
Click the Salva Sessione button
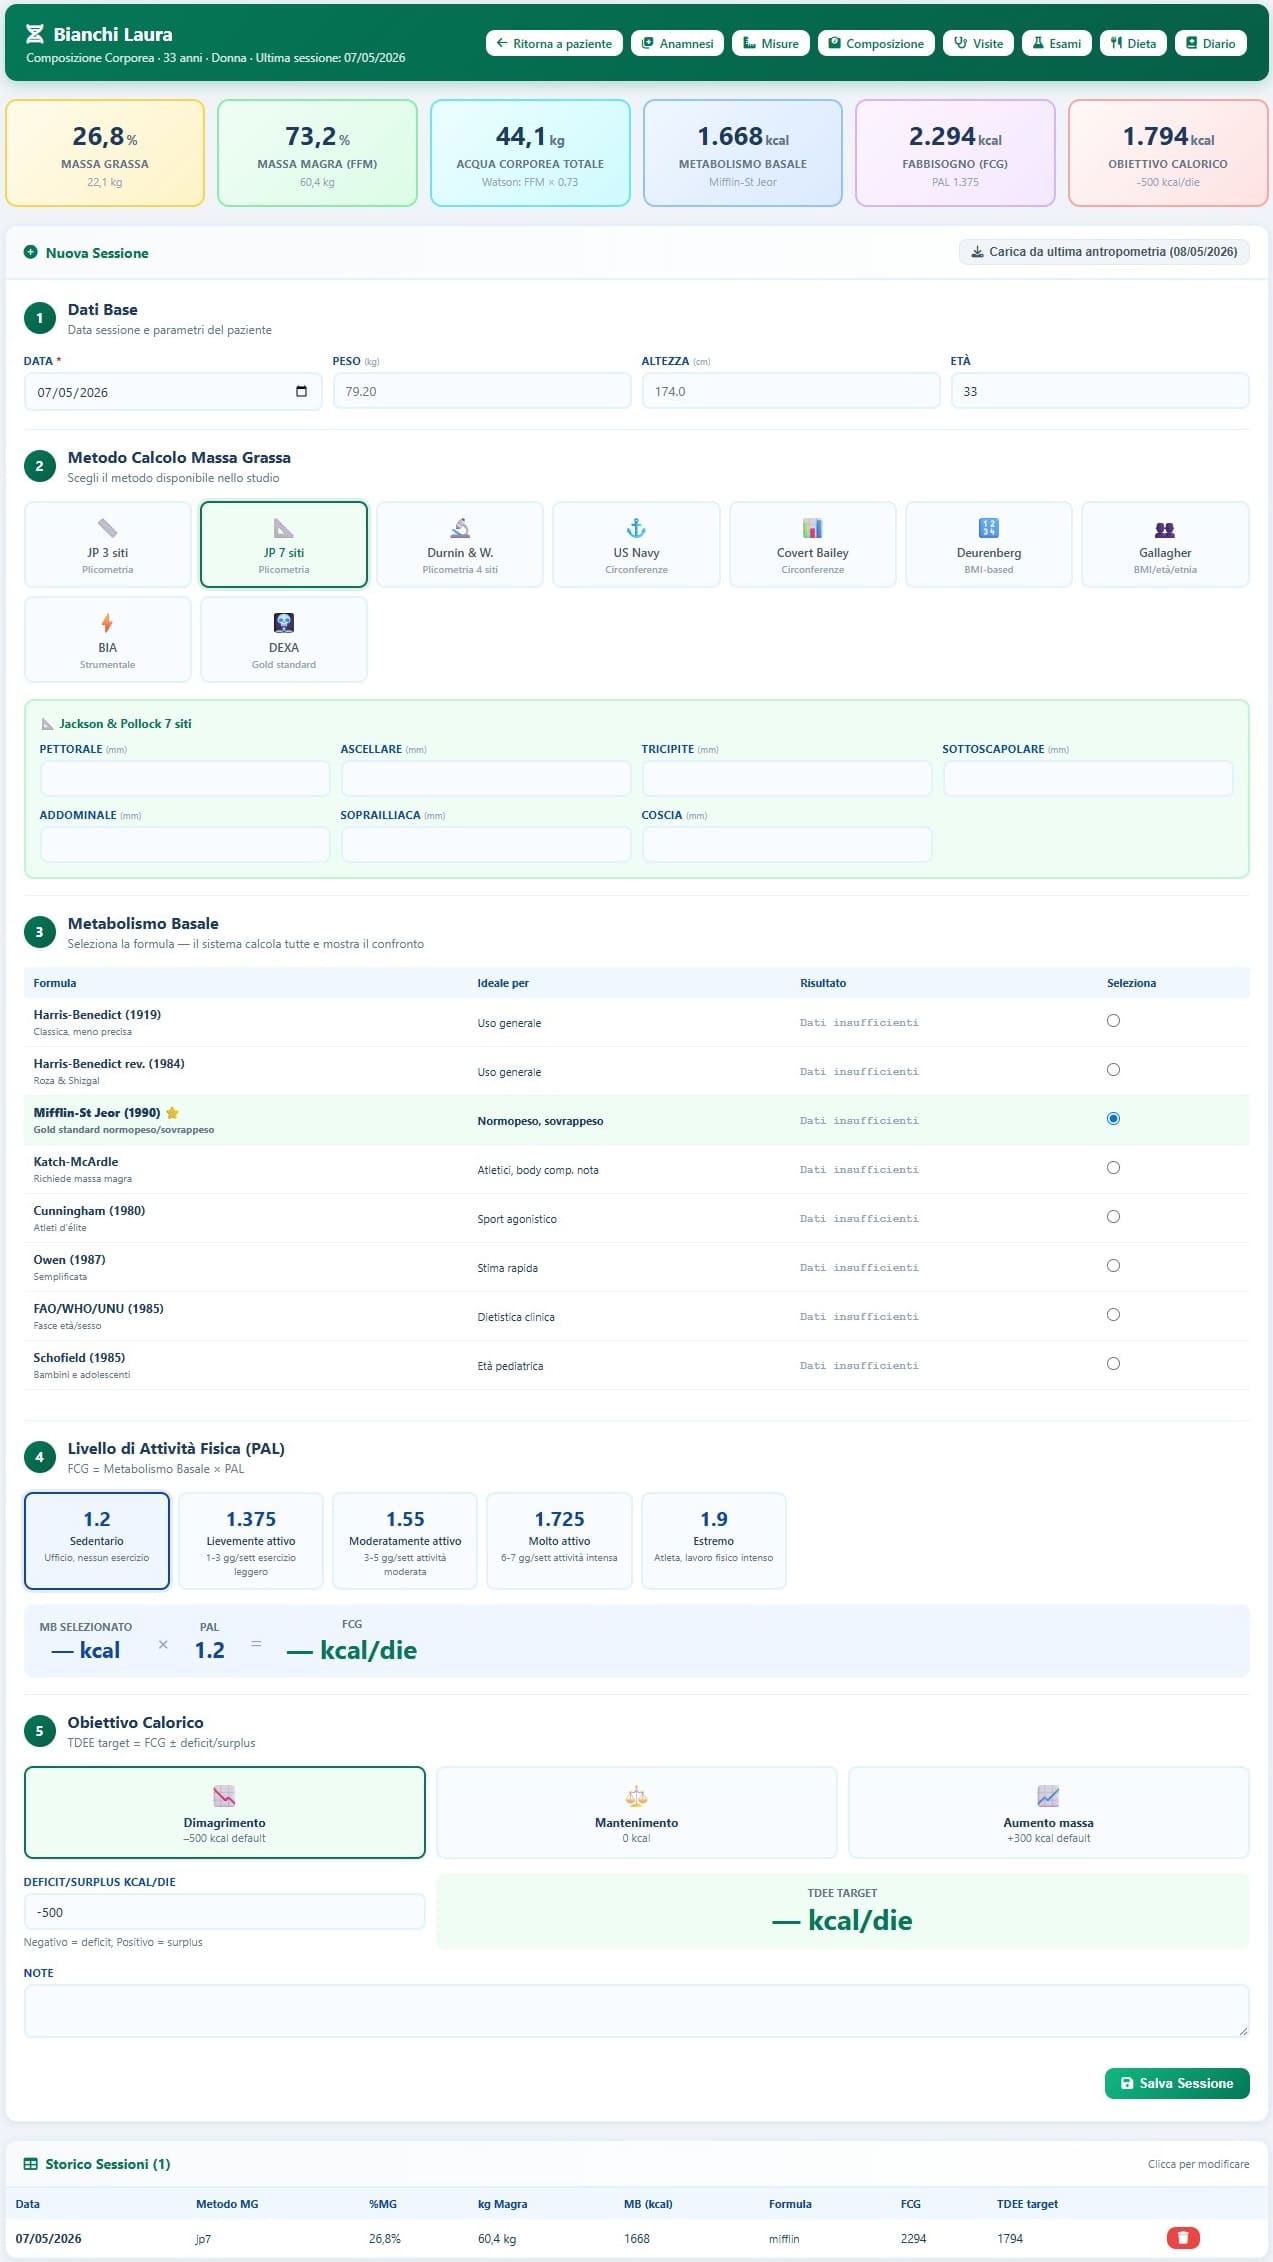tap(1177, 2083)
